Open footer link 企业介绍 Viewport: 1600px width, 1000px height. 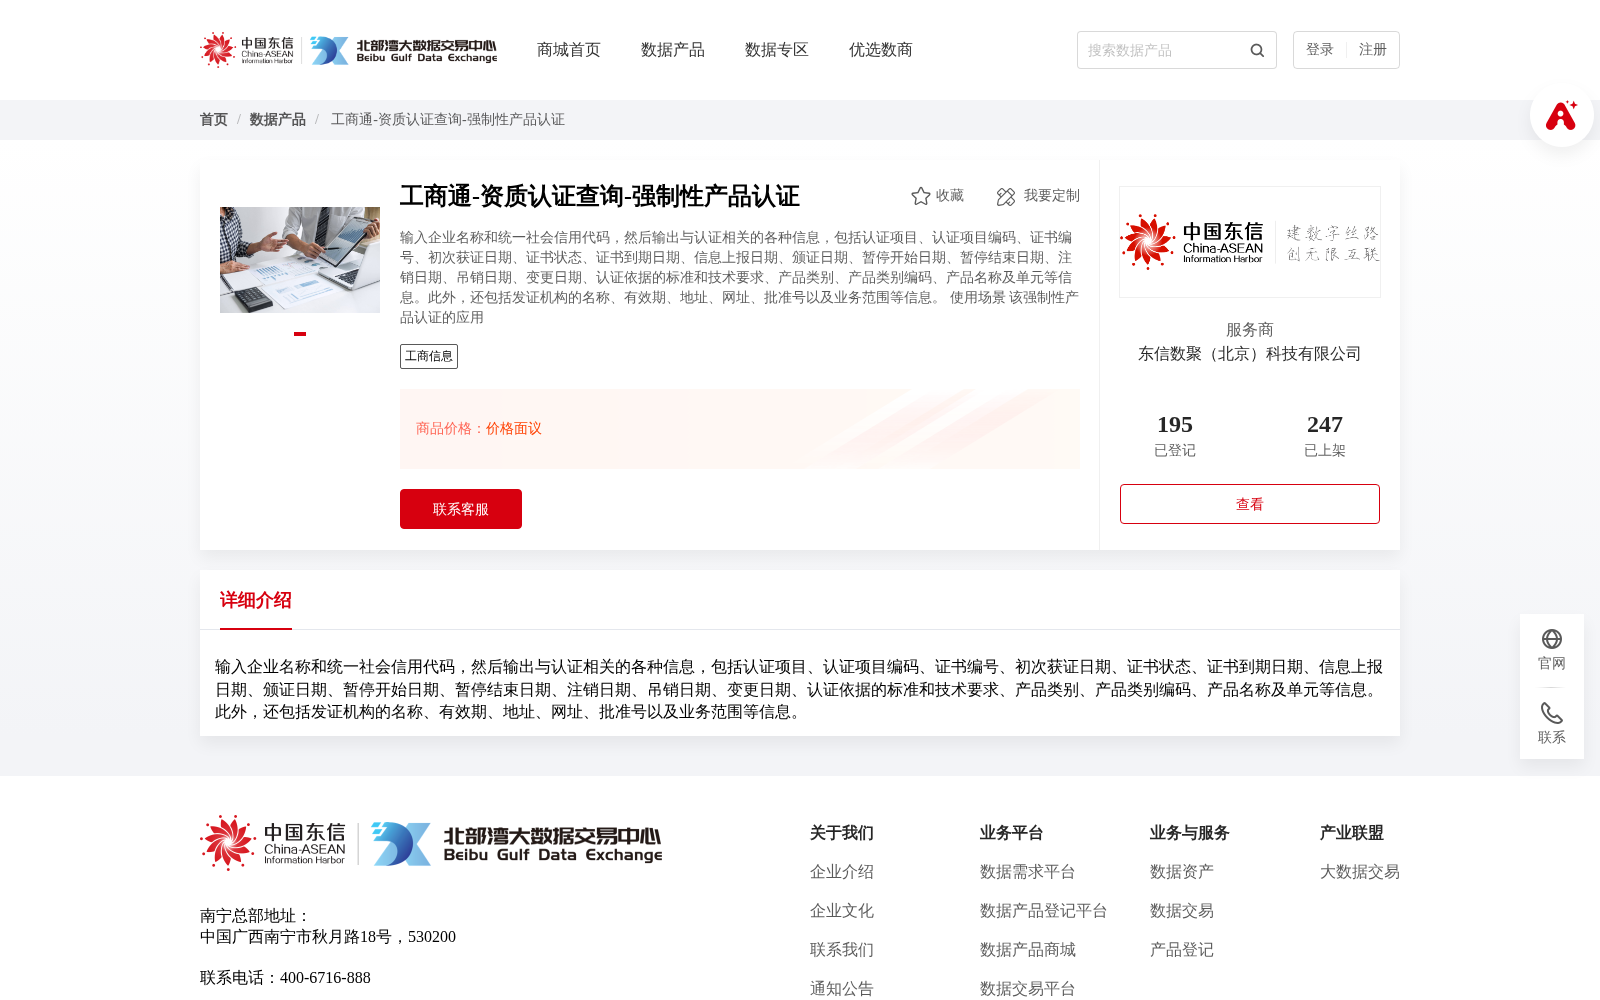click(x=842, y=872)
